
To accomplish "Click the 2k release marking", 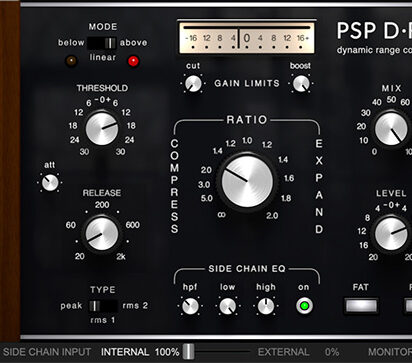I will tap(121, 256).
